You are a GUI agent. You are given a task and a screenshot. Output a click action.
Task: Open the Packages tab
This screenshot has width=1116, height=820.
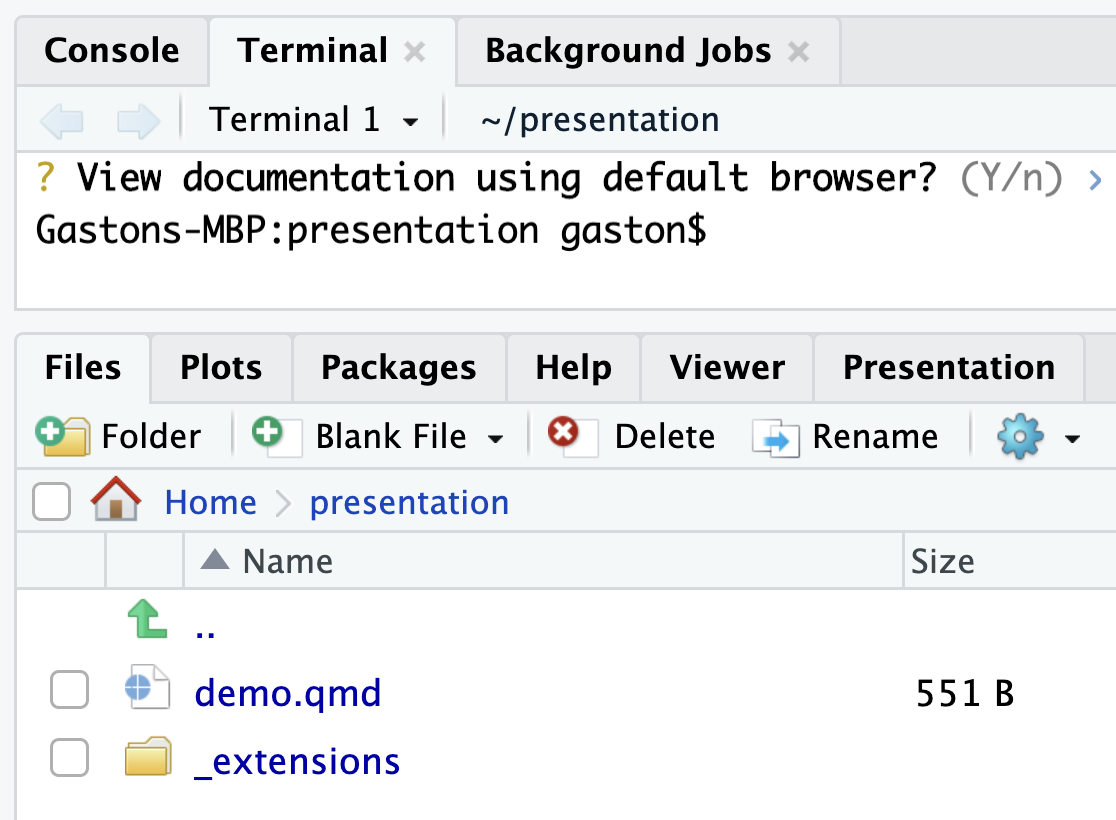point(399,367)
